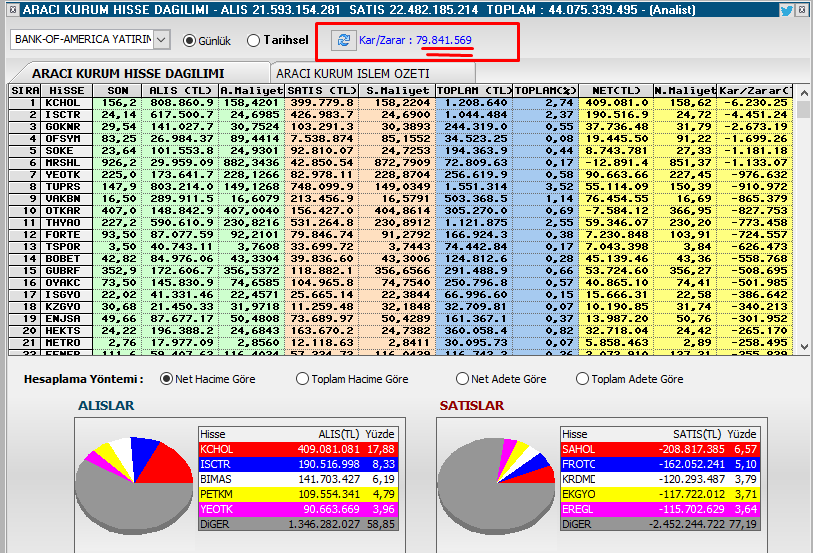Select the GUBRF stock row

point(401,271)
